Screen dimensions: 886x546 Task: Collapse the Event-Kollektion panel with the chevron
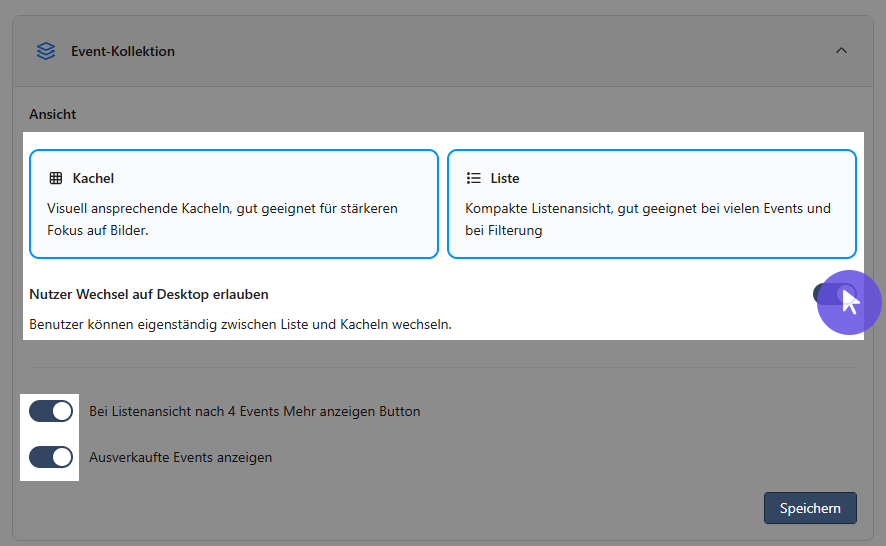coord(841,50)
